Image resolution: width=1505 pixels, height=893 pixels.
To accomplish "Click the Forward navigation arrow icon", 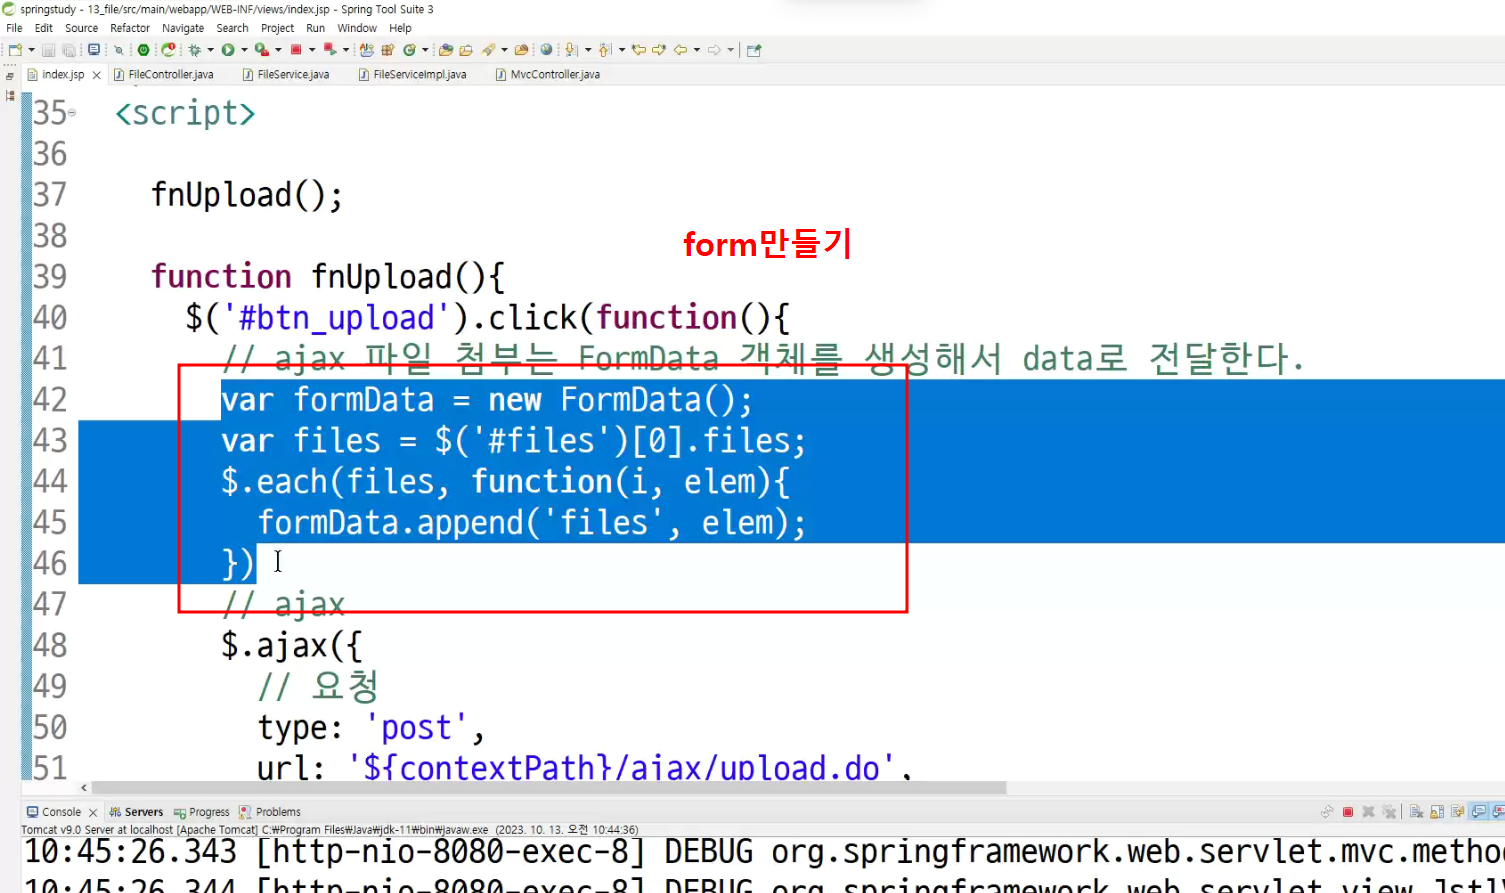I will click(714, 50).
